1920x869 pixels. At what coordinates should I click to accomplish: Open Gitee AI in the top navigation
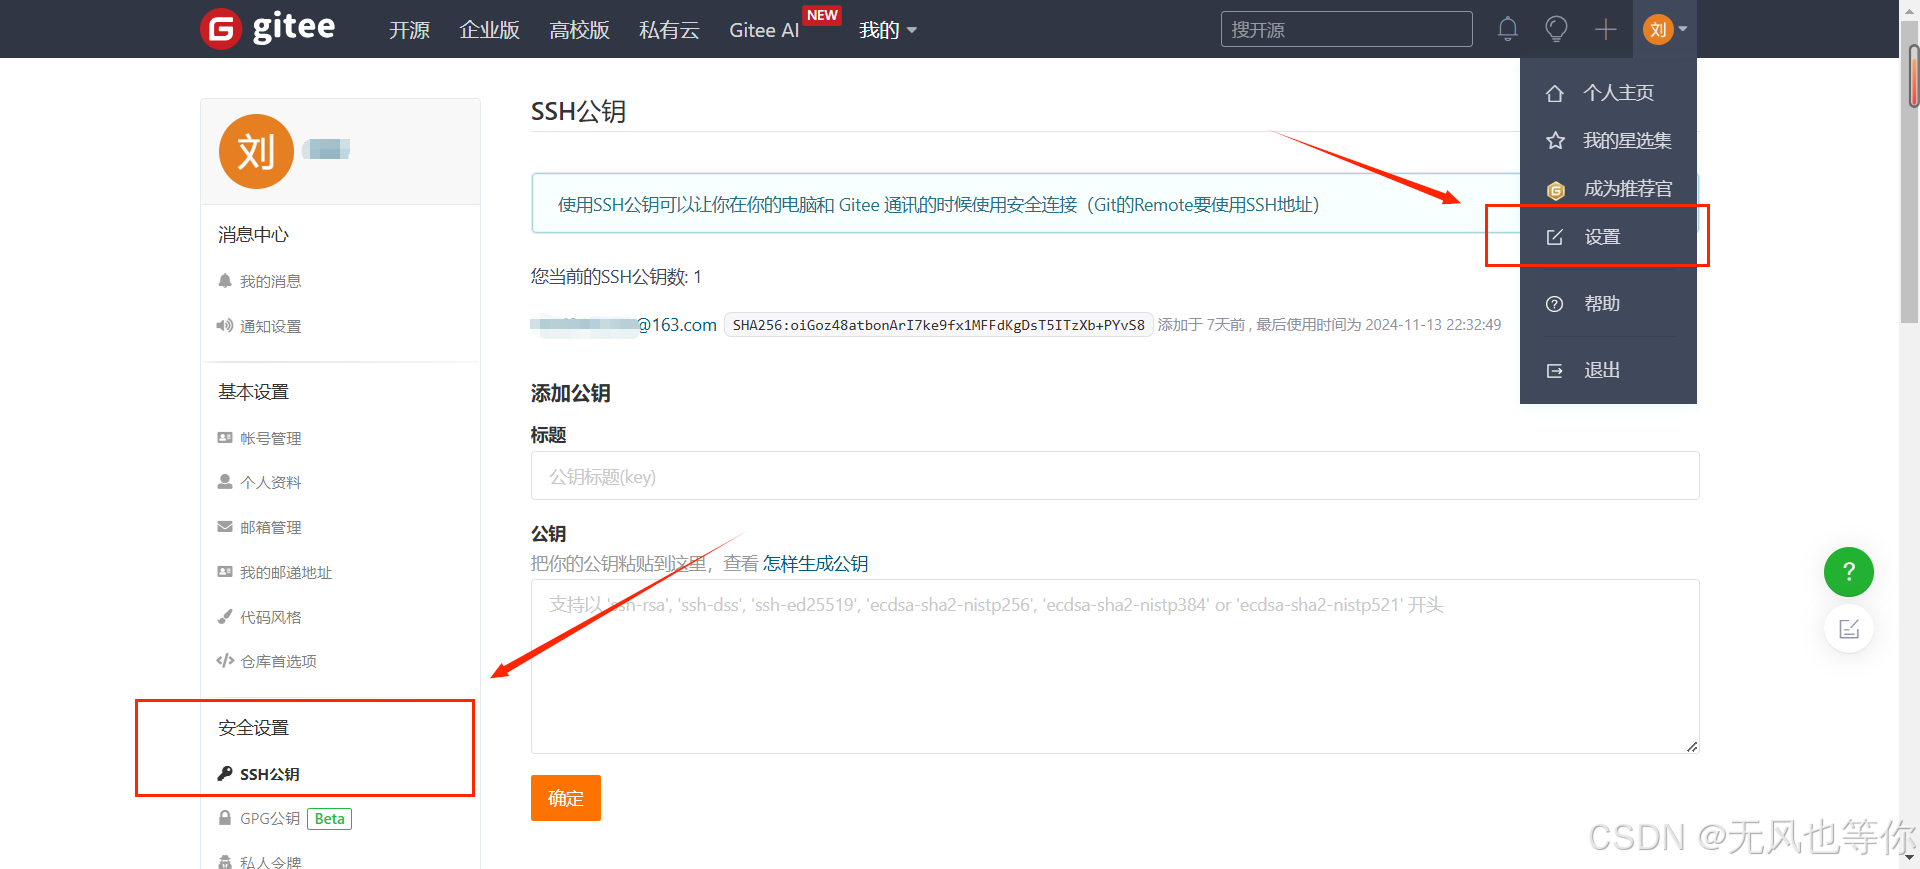pyautogui.click(x=764, y=30)
